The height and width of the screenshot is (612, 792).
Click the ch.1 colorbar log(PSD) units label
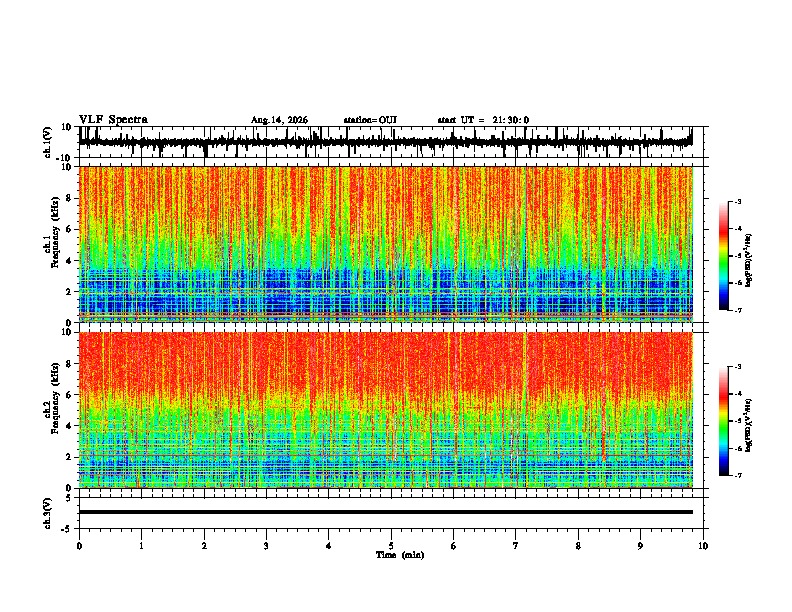pos(749,261)
